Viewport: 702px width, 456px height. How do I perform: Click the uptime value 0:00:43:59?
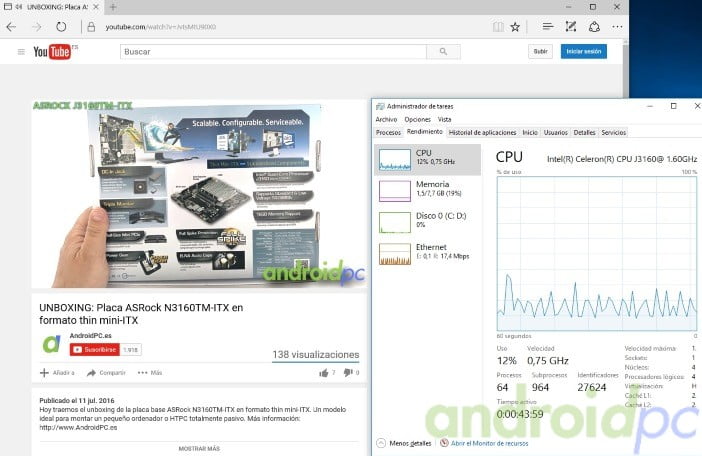[520, 414]
